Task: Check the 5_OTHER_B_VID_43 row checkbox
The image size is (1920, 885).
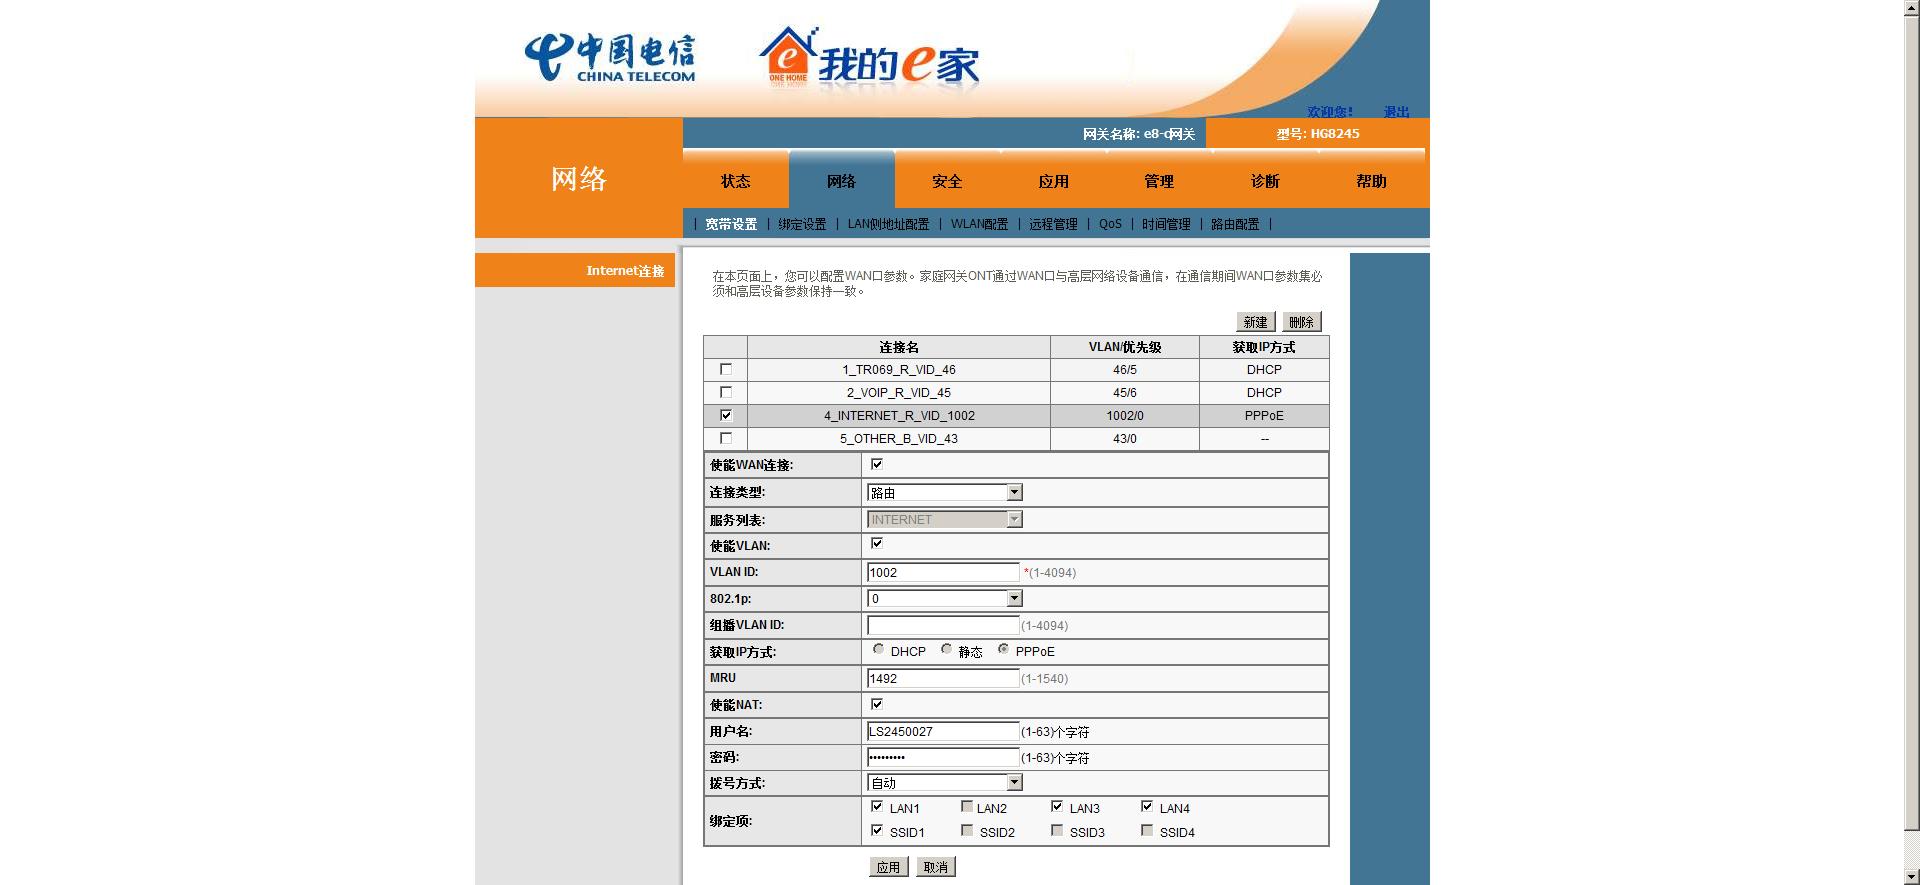Action: pyautogui.click(x=726, y=438)
